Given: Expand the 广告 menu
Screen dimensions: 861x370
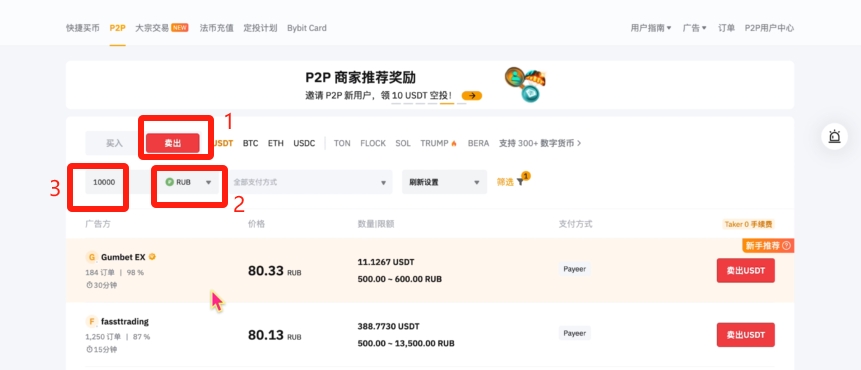Looking at the screenshot, I should tap(694, 28).
